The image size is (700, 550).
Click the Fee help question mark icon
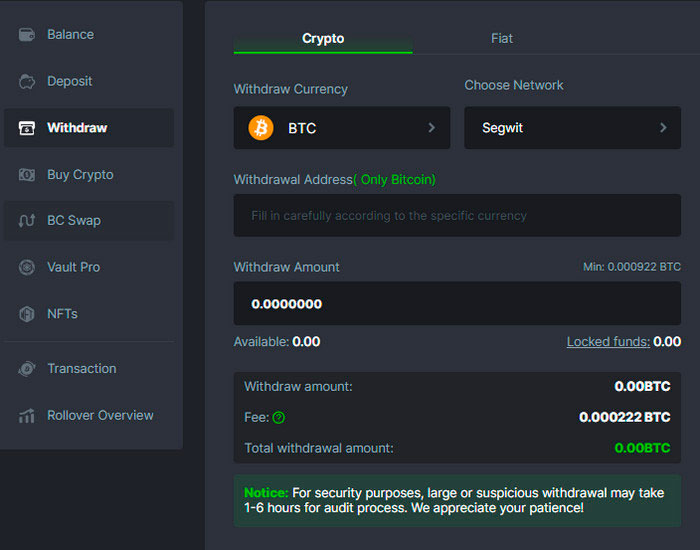[x=279, y=418]
